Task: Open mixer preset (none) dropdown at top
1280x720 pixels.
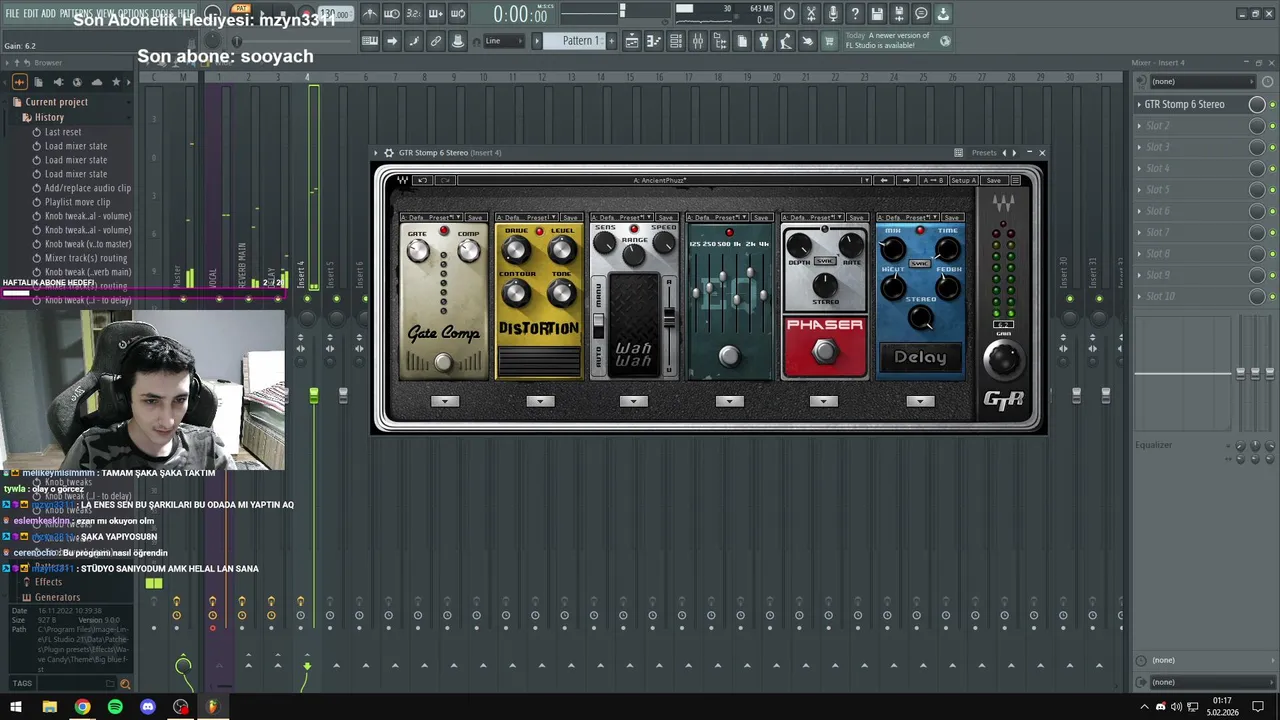Action: pos(1200,81)
